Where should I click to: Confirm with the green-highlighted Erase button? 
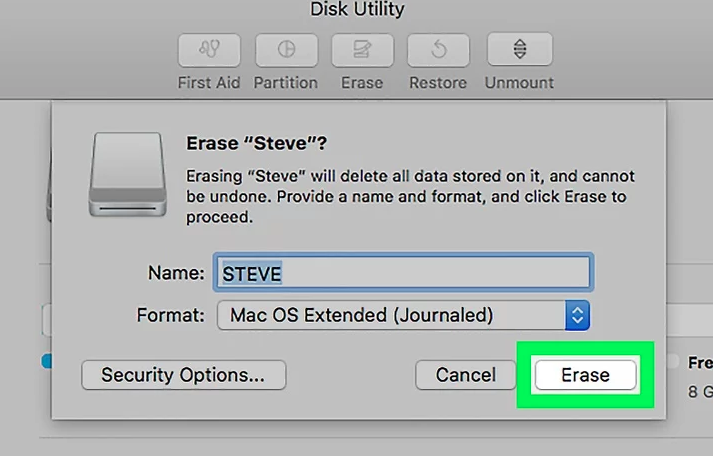pyautogui.click(x=586, y=375)
